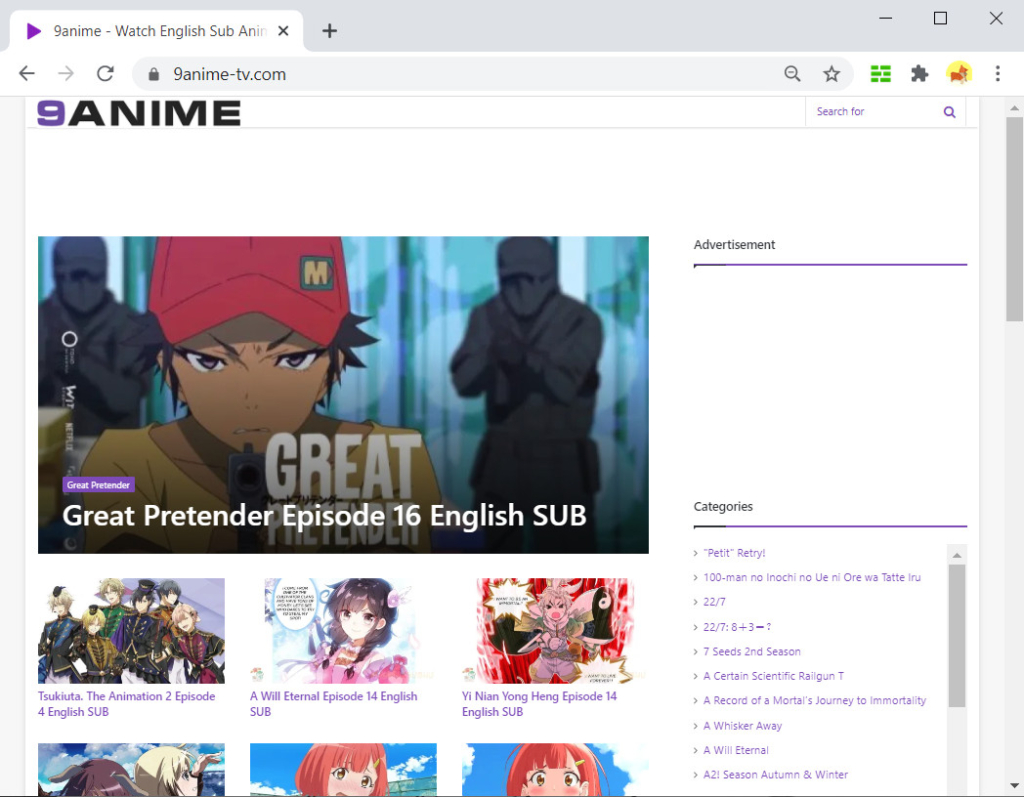This screenshot has width=1024, height=797.
Task: Open the Chrome extensions puzzle icon
Action: pos(919,73)
